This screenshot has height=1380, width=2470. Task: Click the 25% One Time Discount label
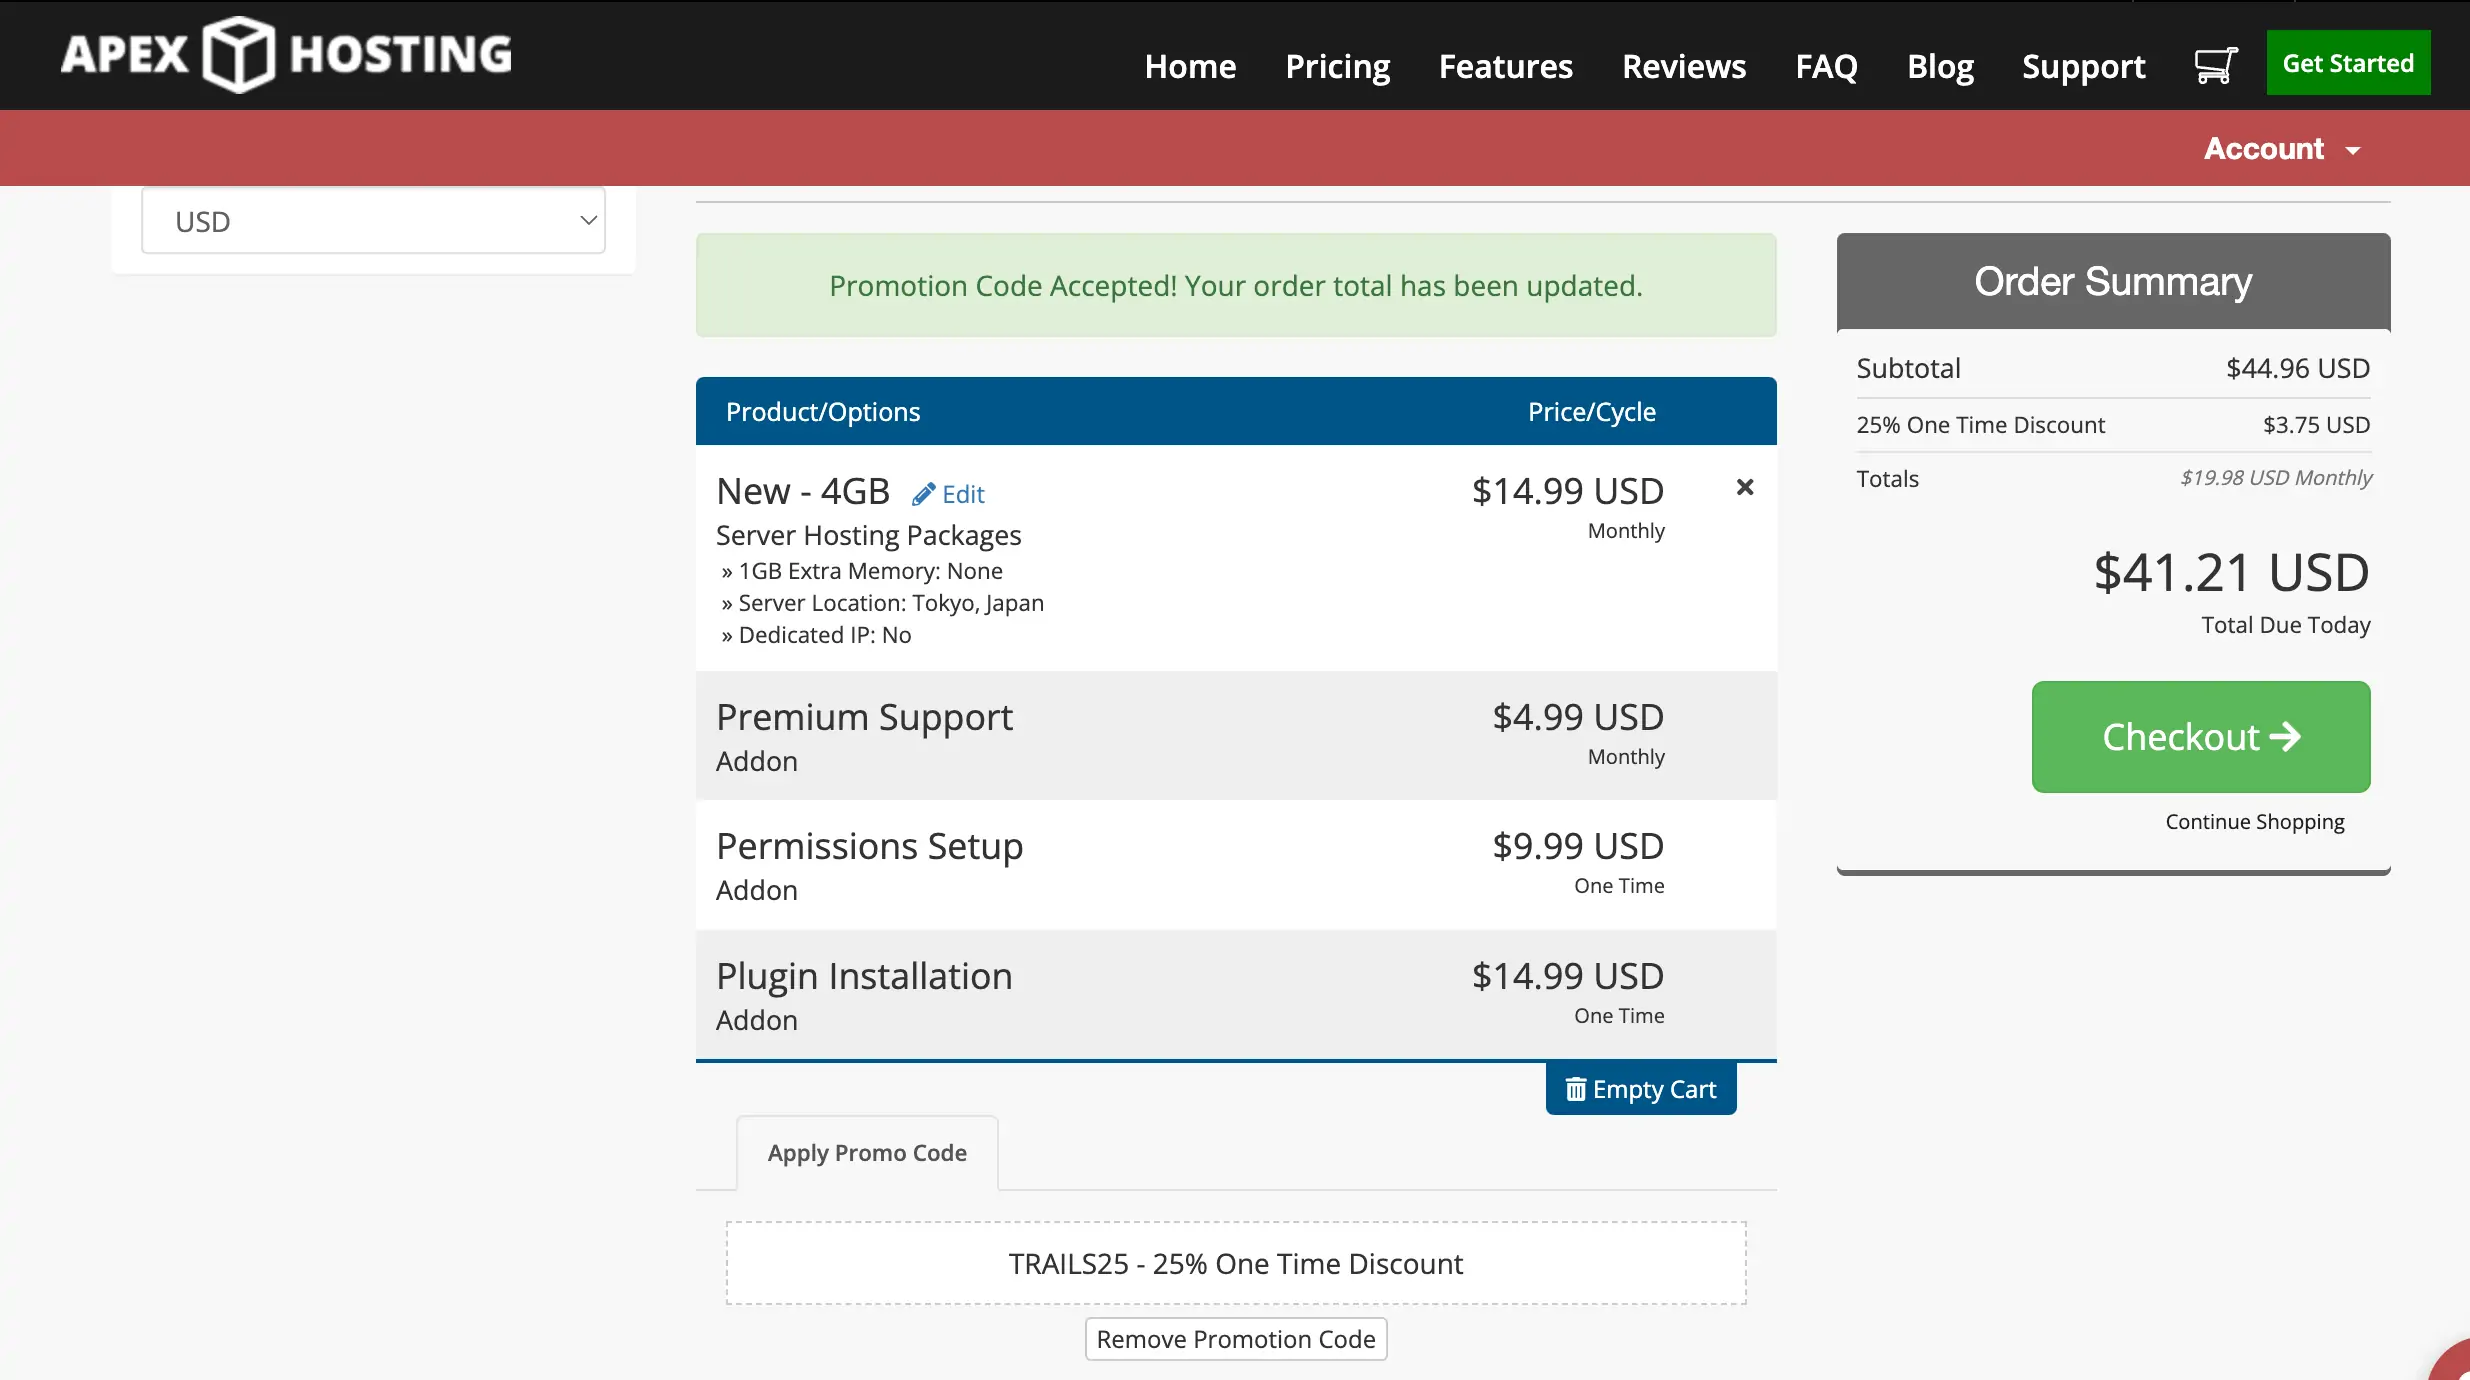point(1980,425)
